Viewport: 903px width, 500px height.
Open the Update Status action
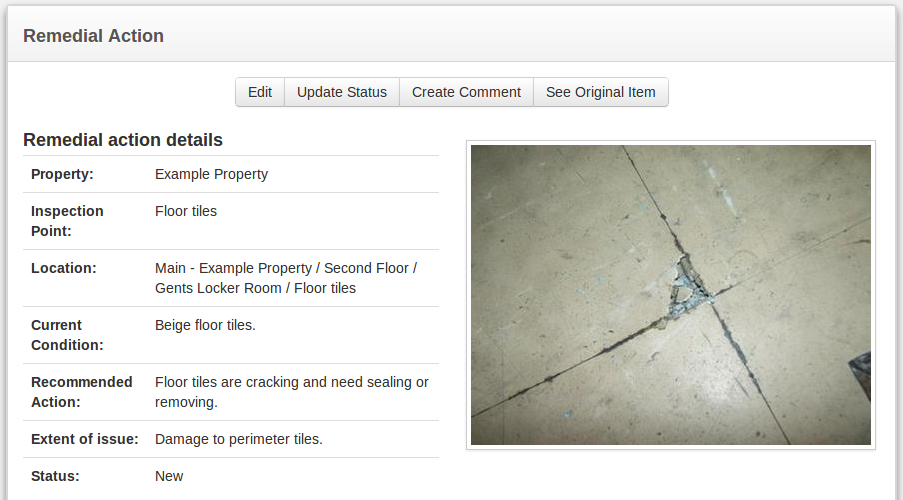coord(342,92)
